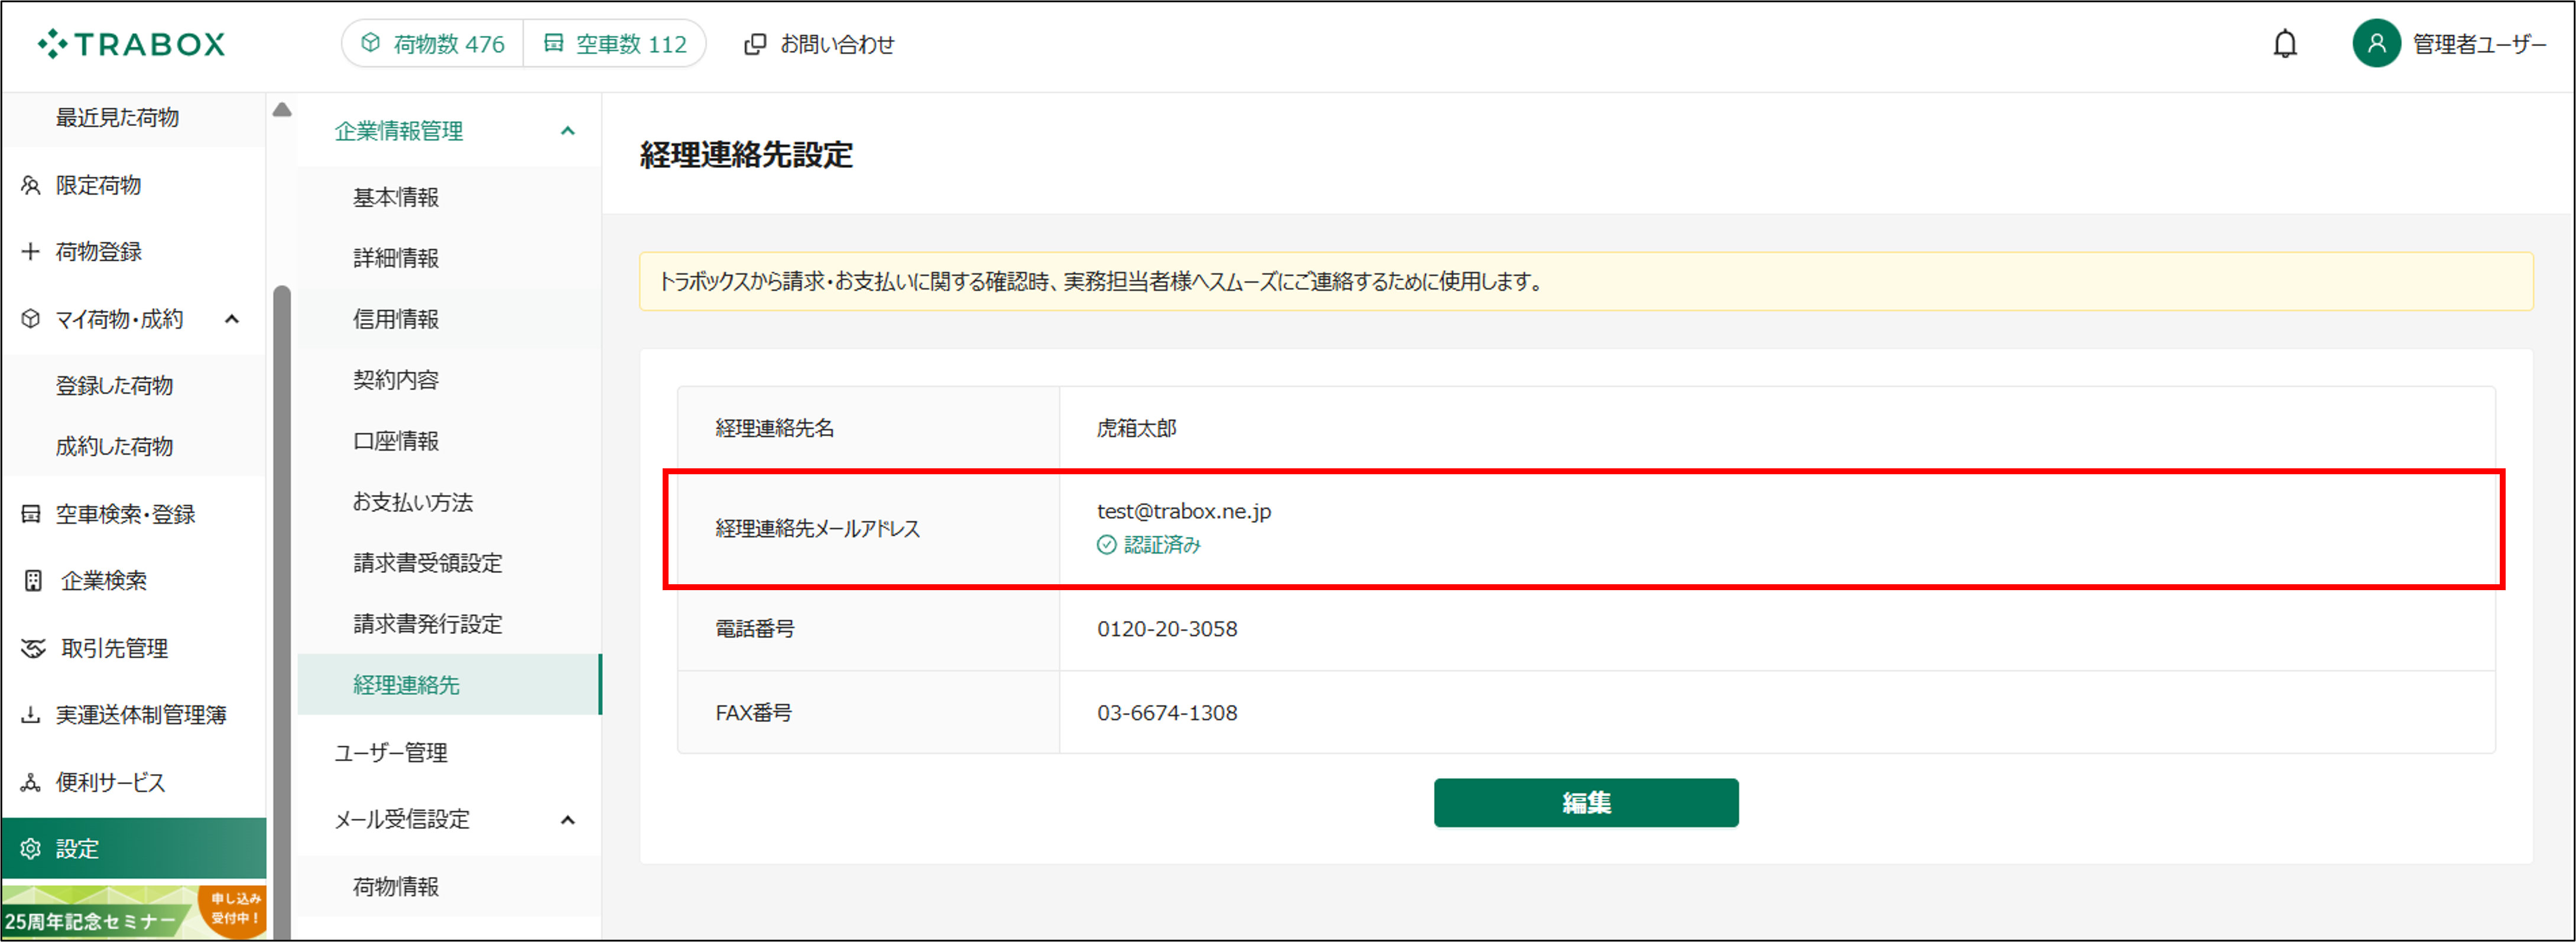2576x942 pixels.
Task: Click the 経理連絡先名 label
Action: [x=775, y=428]
